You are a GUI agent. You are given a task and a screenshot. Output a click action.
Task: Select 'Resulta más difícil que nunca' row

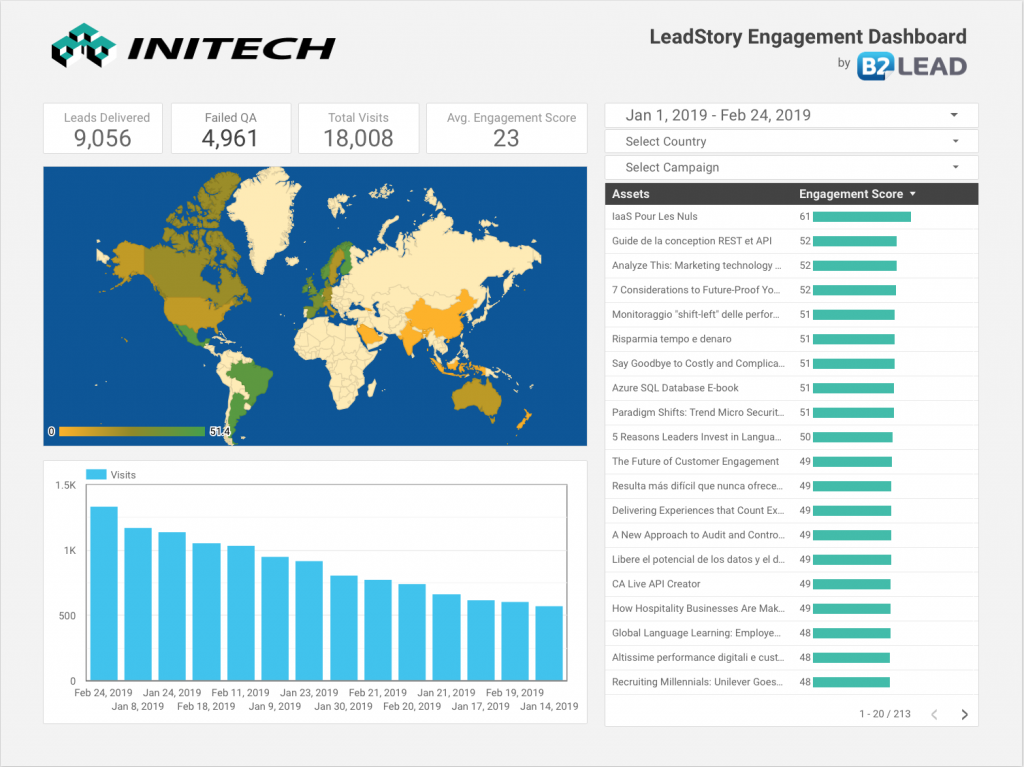click(x=792, y=486)
